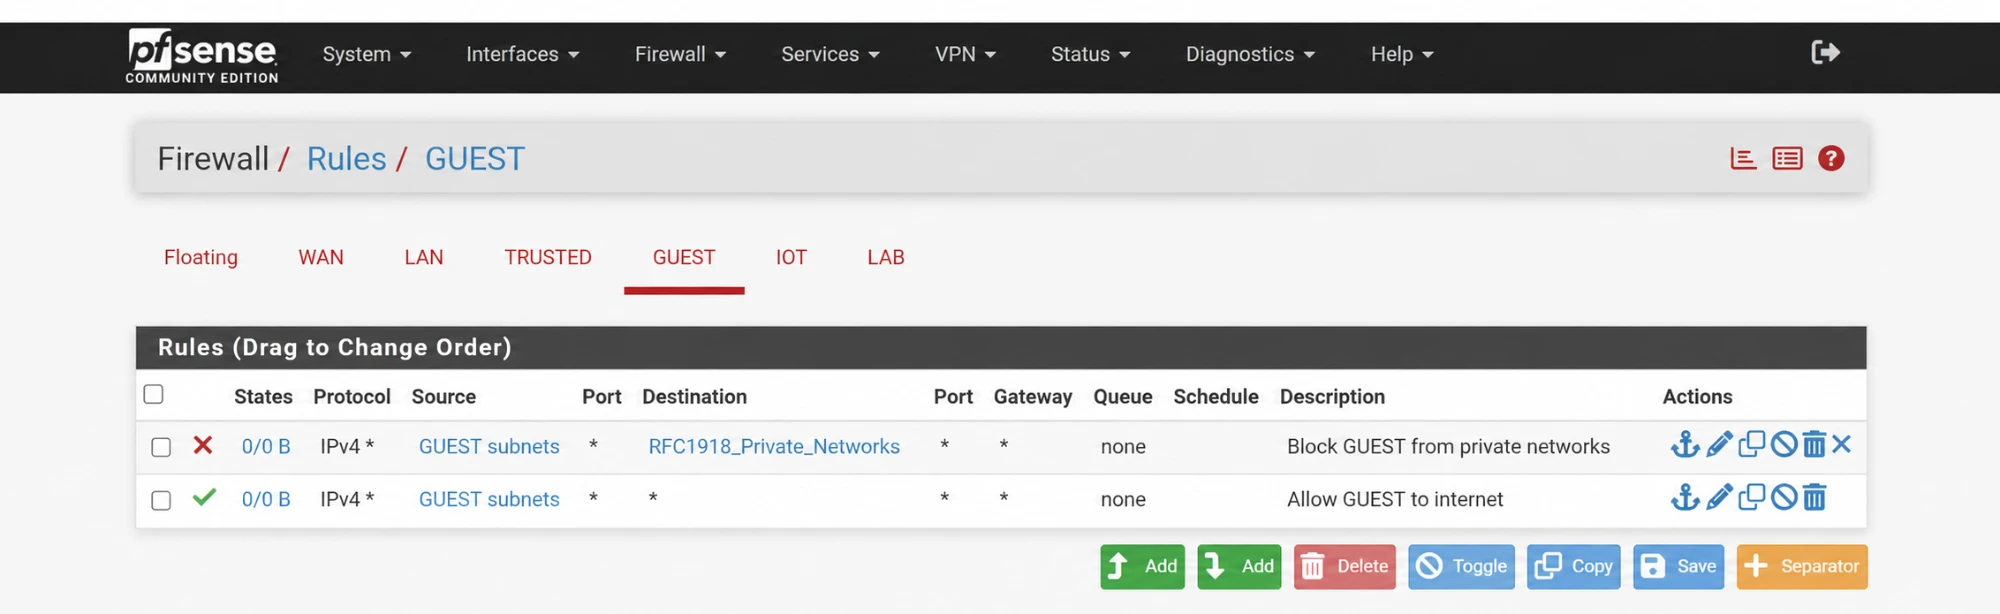This screenshot has height=614, width=2000.
Task: Edit the Allow GUEST to internet rule
Action: (1719, 497)
